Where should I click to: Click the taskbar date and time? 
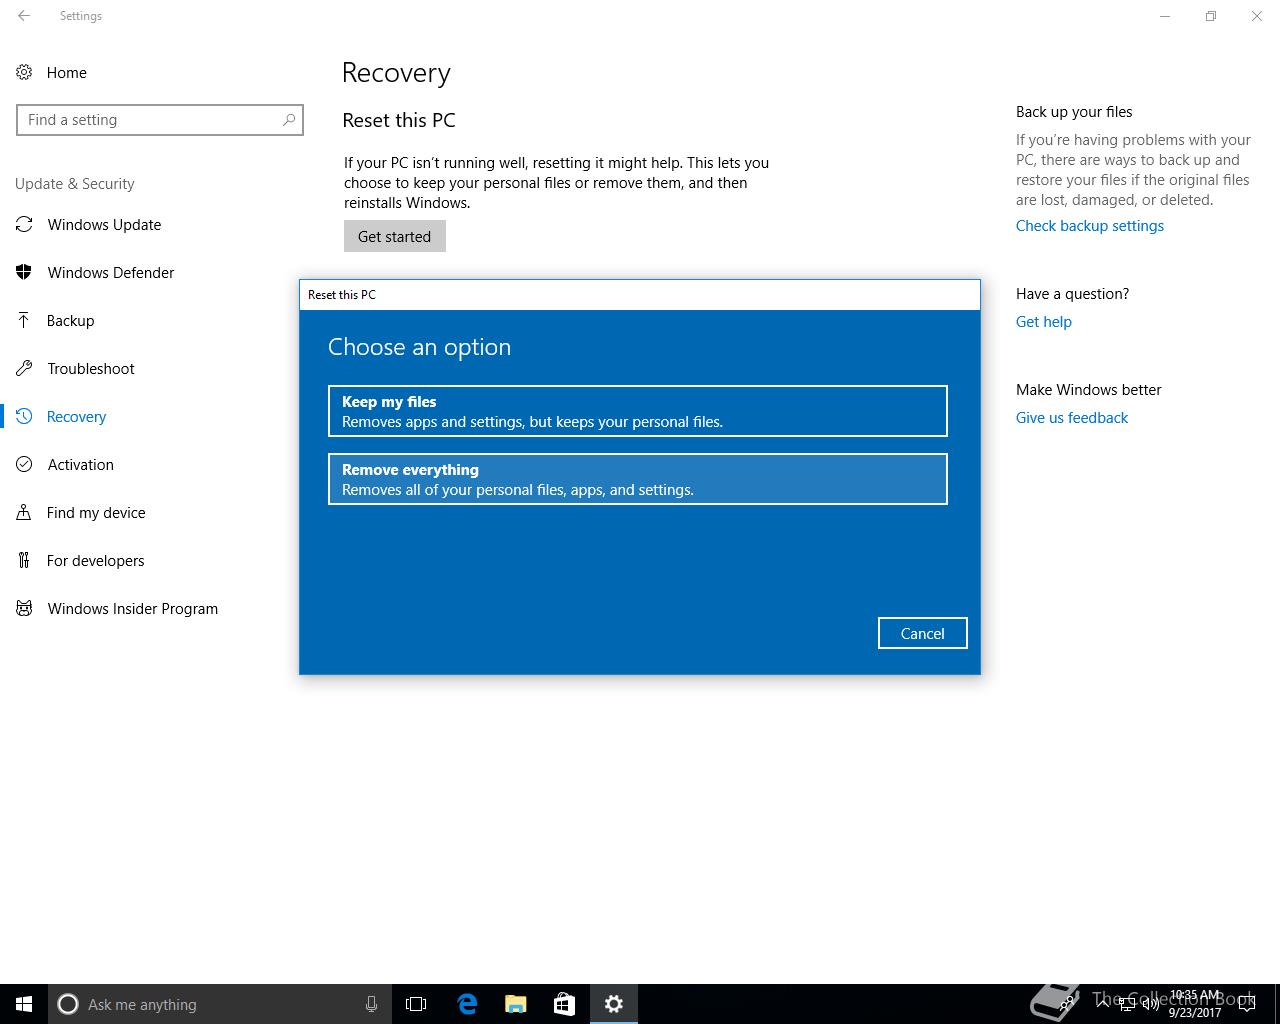click(x=1195, y=1004)
